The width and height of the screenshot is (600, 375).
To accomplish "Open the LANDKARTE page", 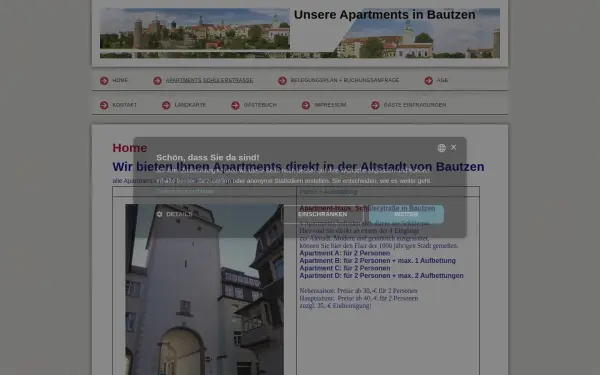I will pos(190,105).
